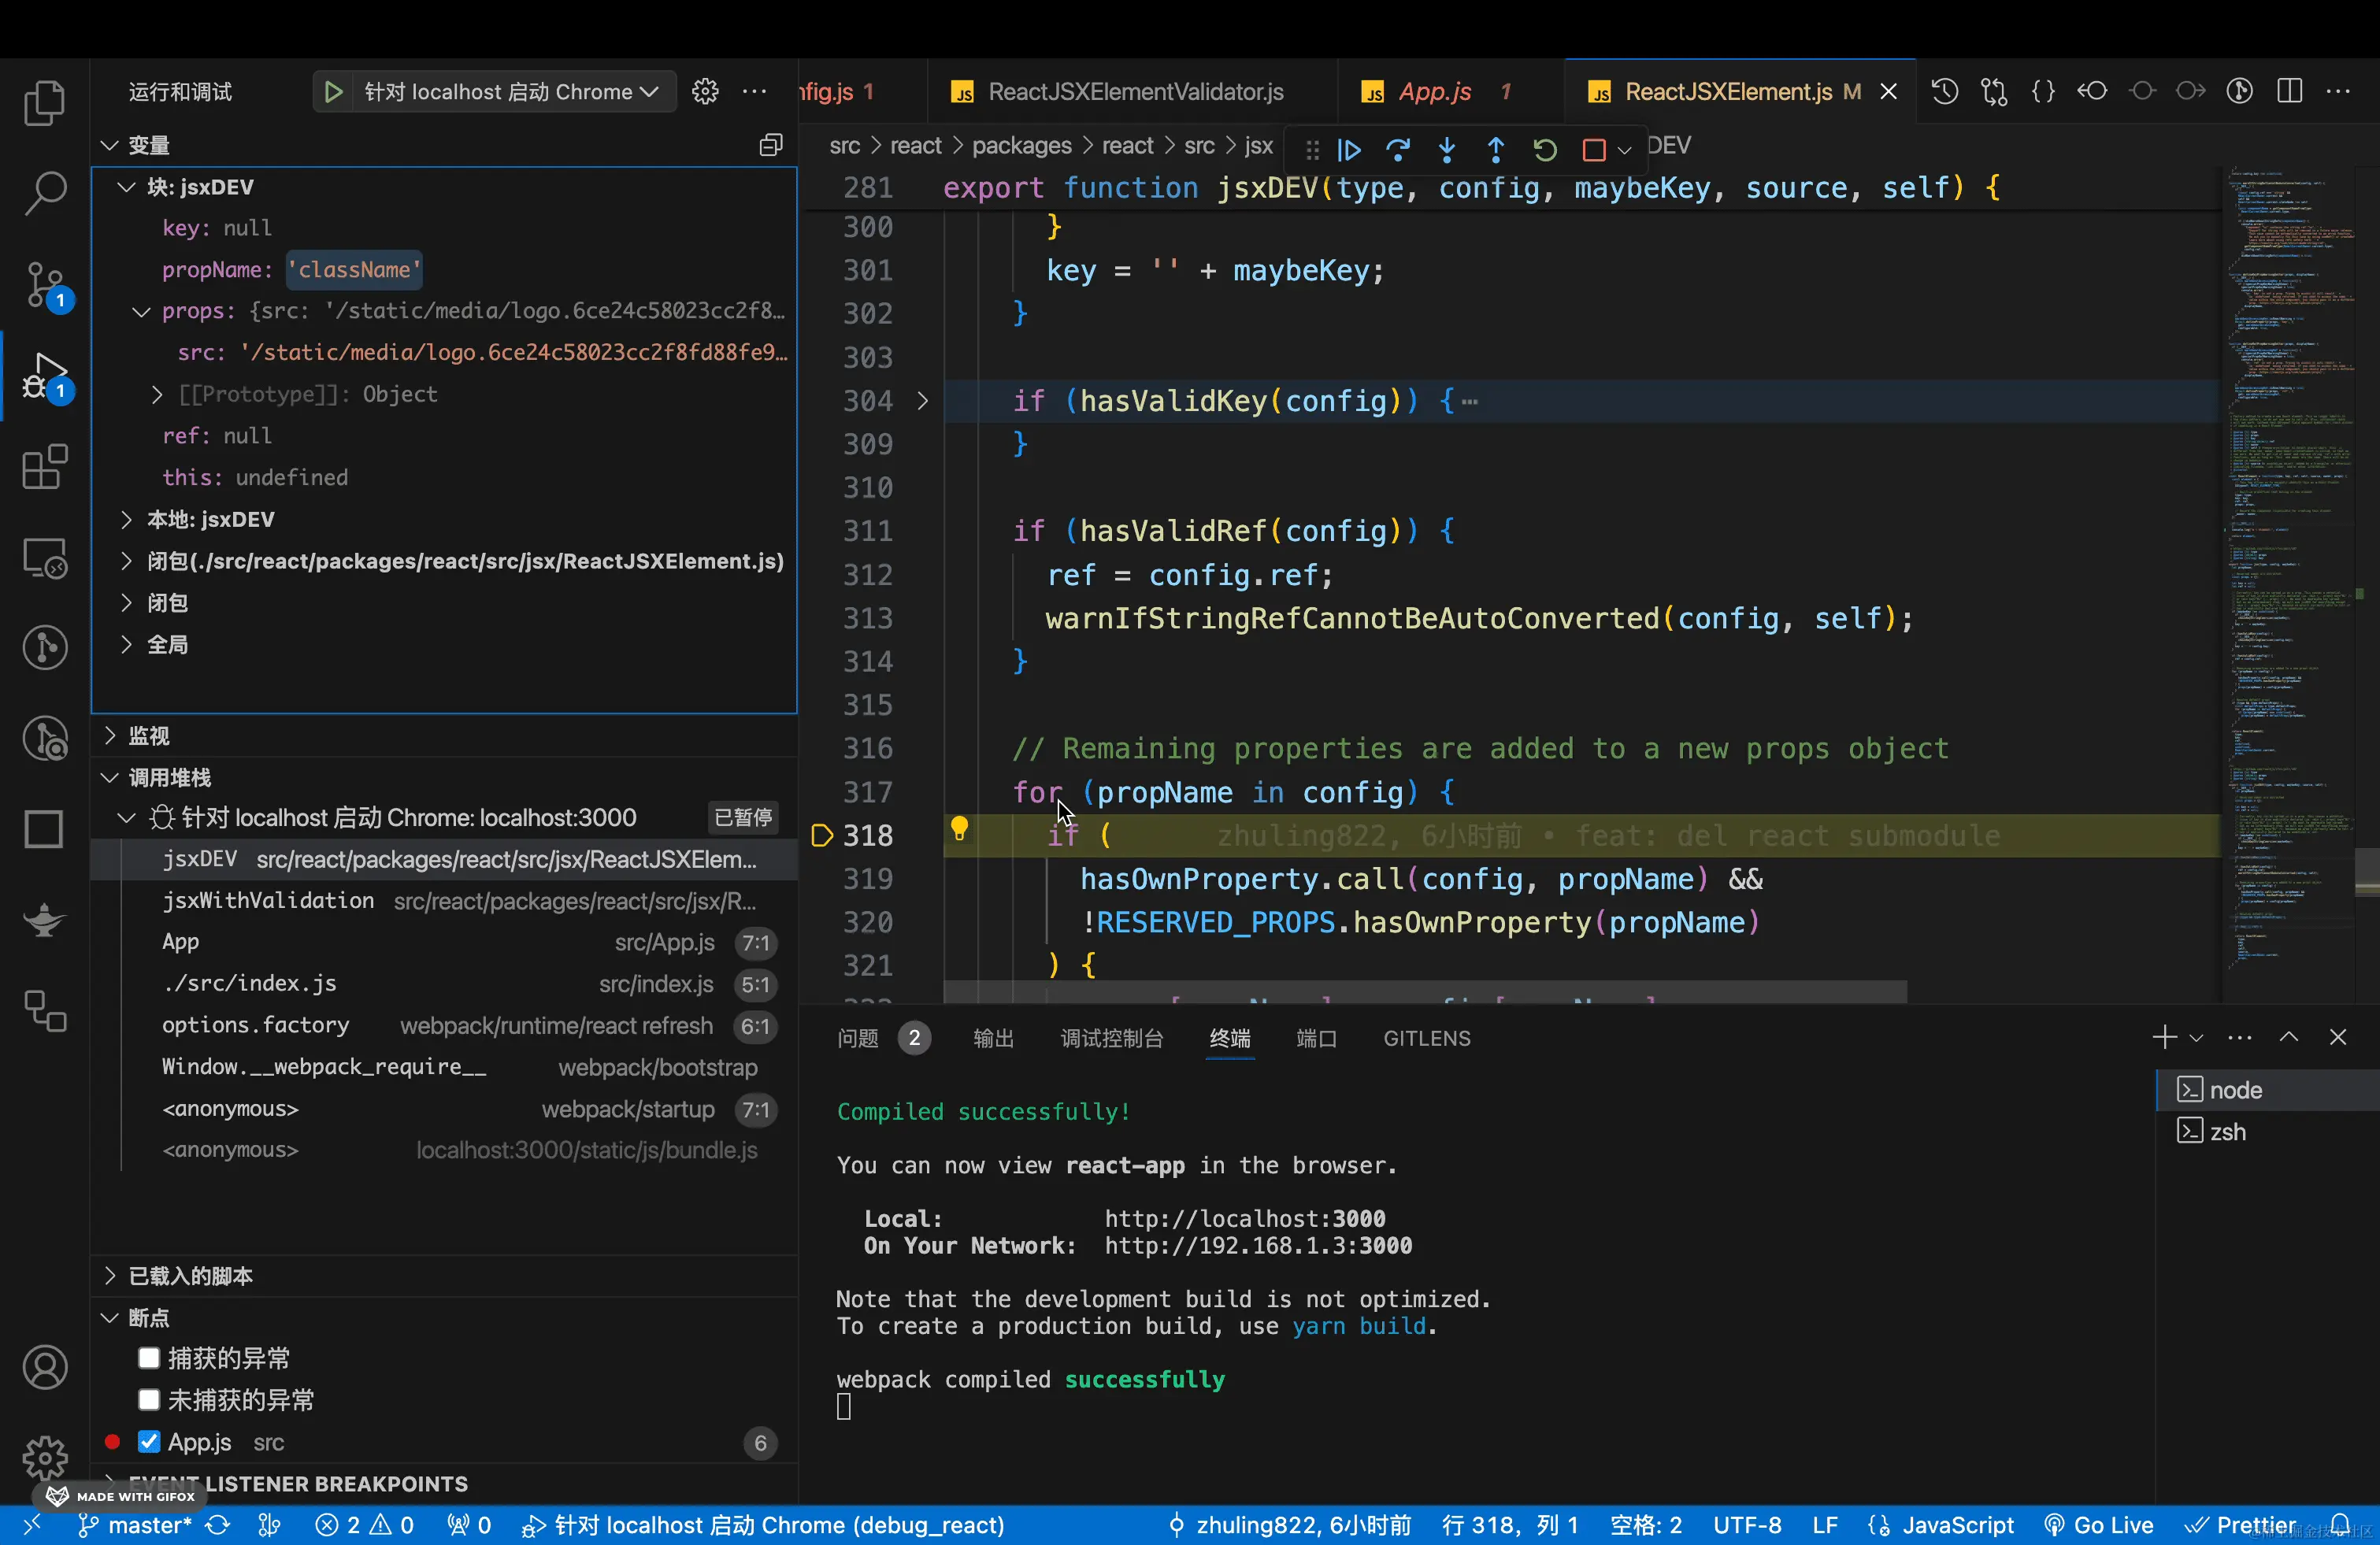The width and height of the screenshot is (2380, 1545).
Task: Click the Split Editor icon
Action: [x=2289, y=92]
